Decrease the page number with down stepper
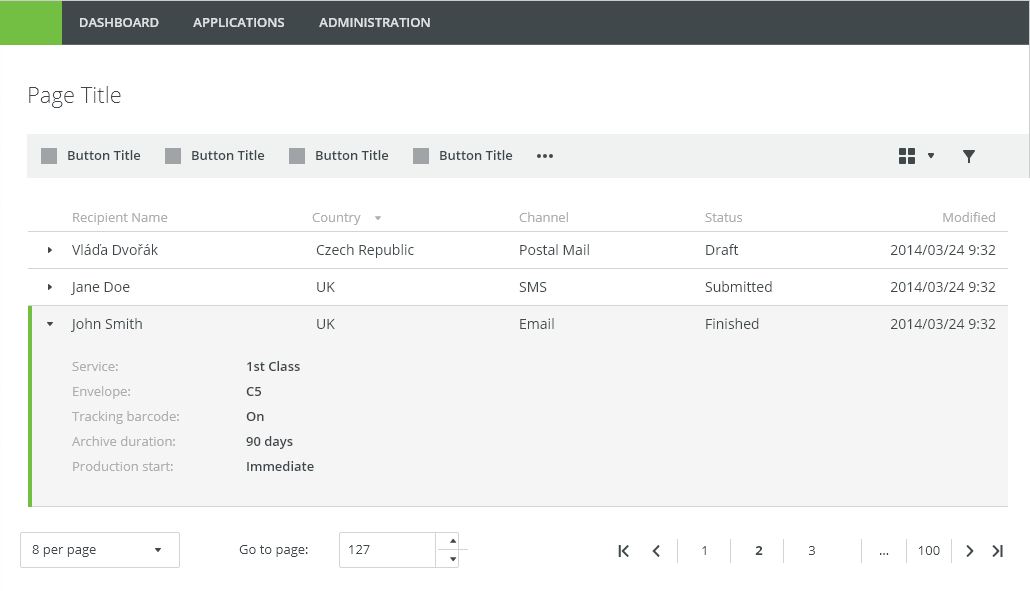The height and width of the screenshot is (591, 1030). pos(453,559)
